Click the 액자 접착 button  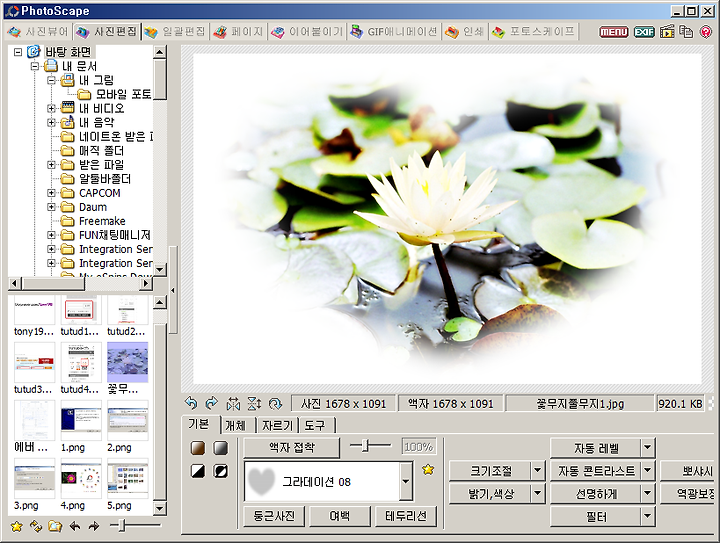pyautogui.click(x=292, y=447)
